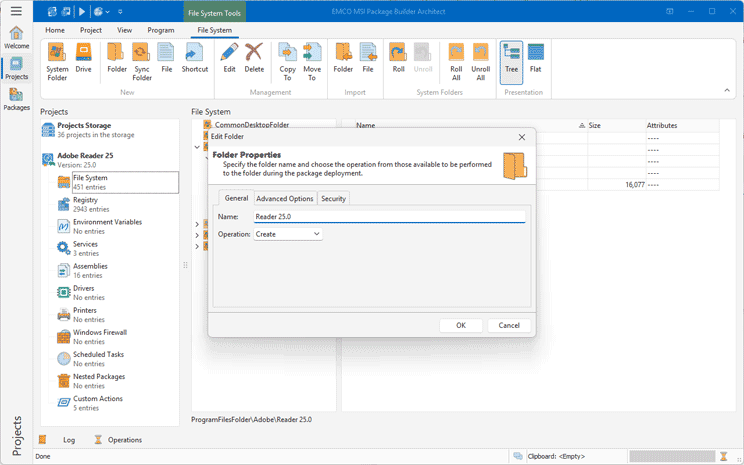Image resolution: width=744 pixels, height=465 pixels.
Task: Click the Delete ribbon icon
Action: (254, 59)
